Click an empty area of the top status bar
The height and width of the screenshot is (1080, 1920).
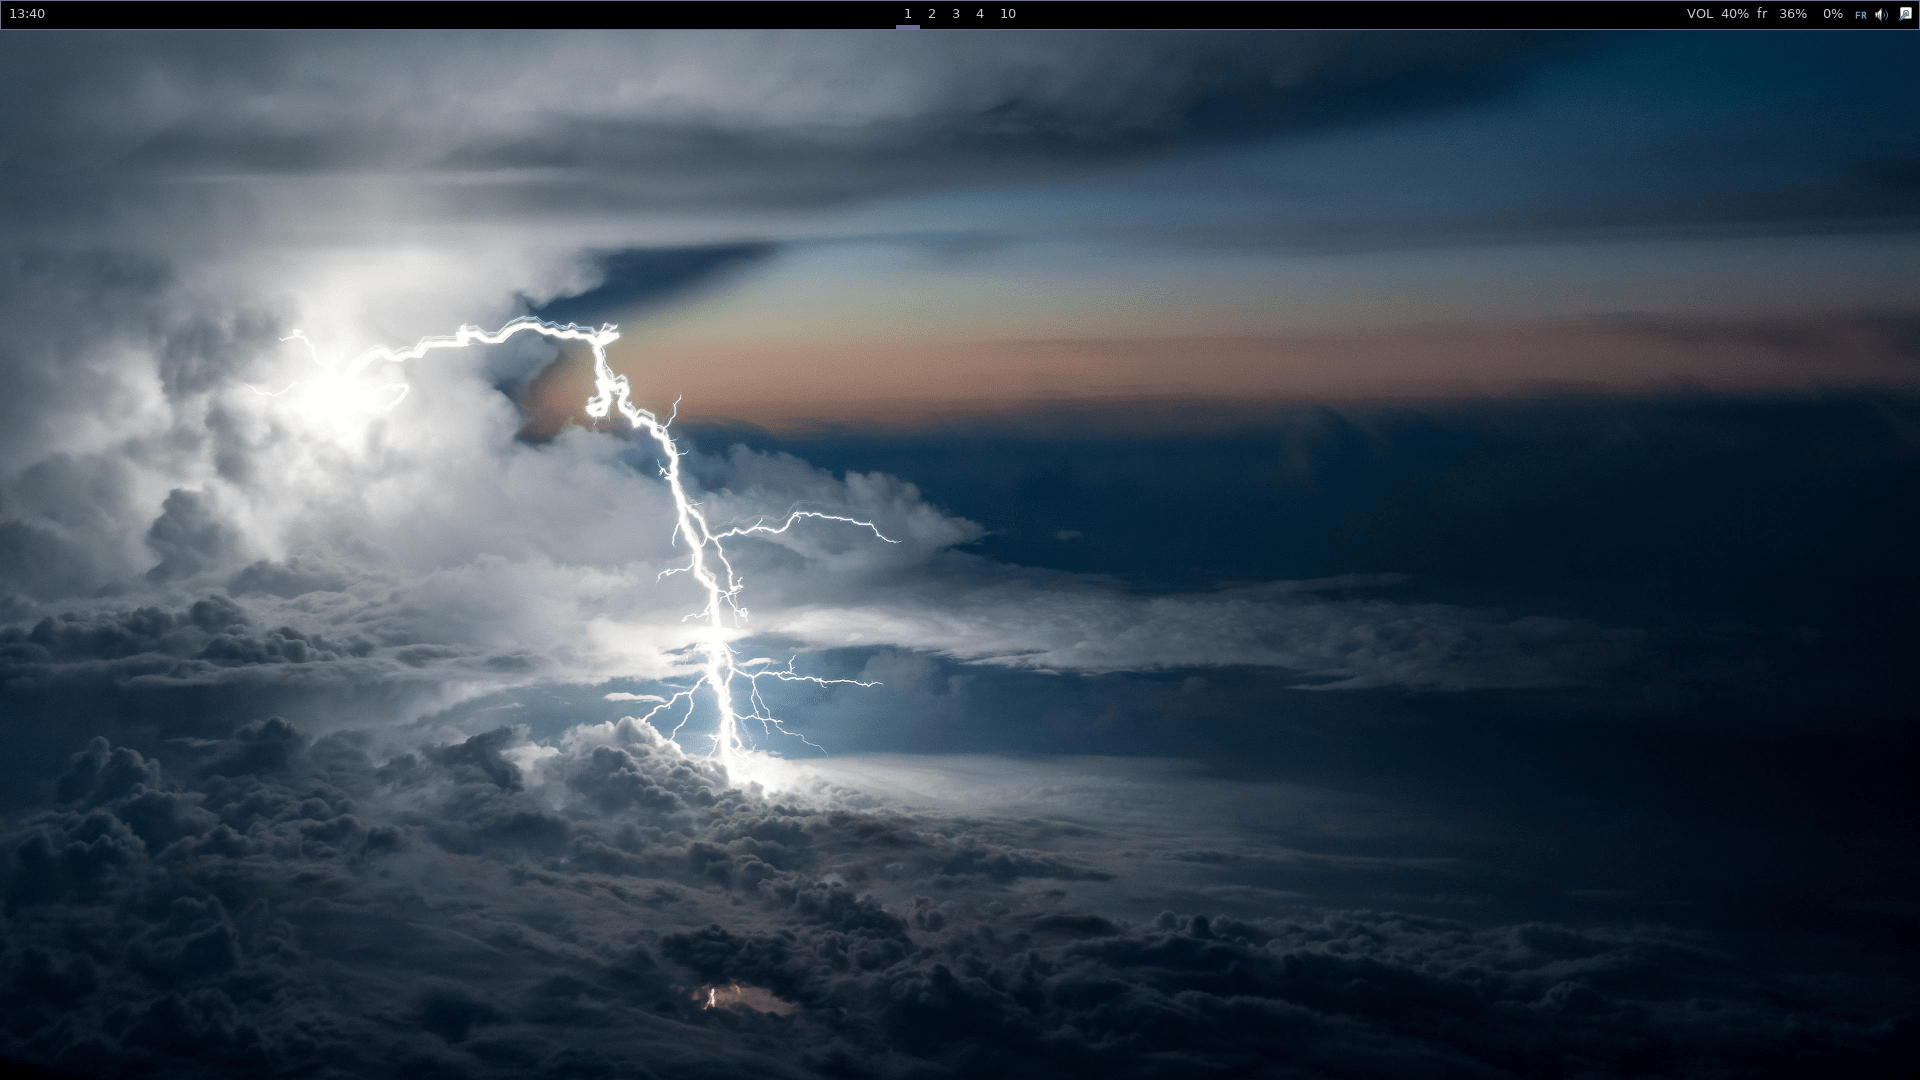coord(500,14)
